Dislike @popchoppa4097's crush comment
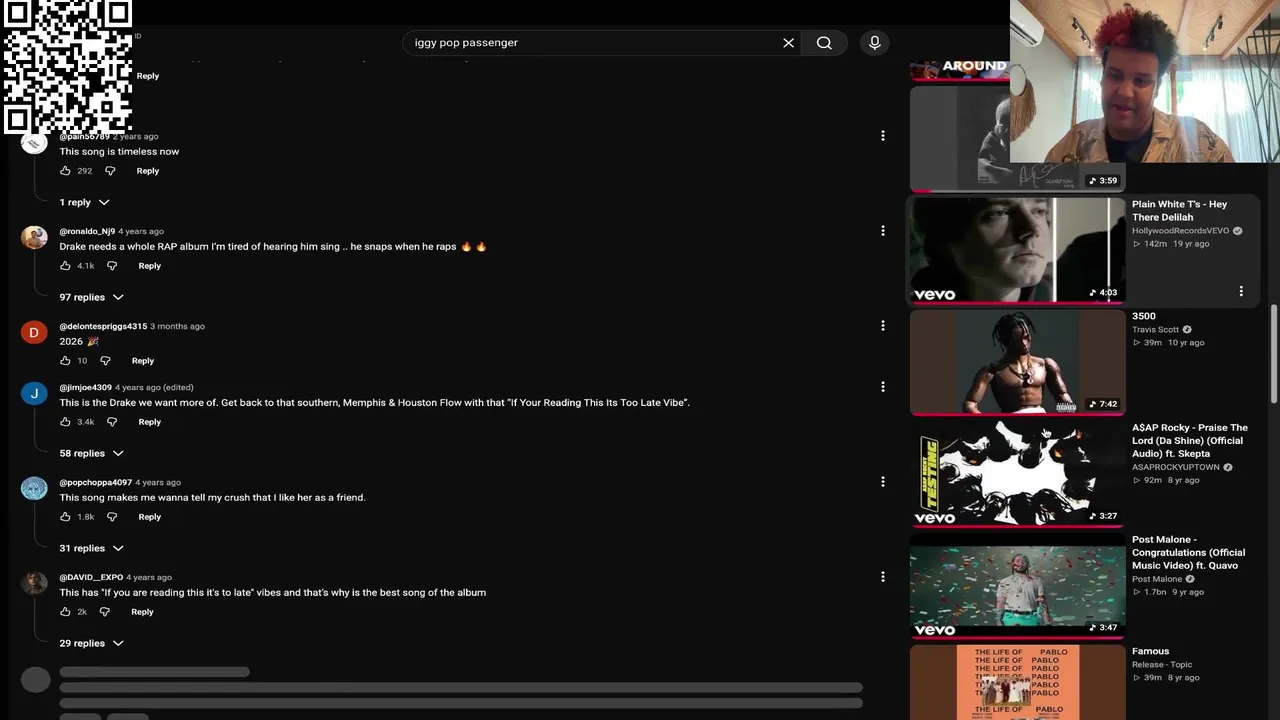This screenshot has width=1280, height=720. click(112, 517)
